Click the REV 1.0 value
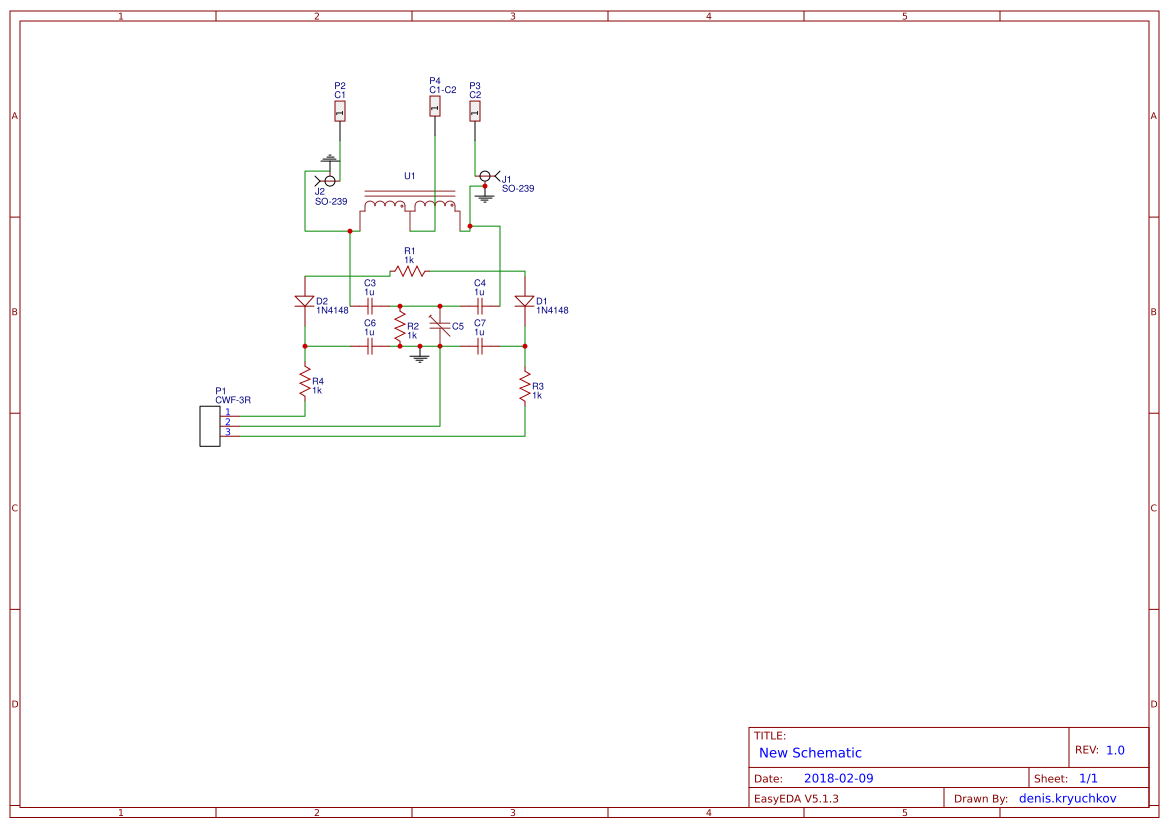This screenshot has width=1169, height=828. (x=1115, y=750)
